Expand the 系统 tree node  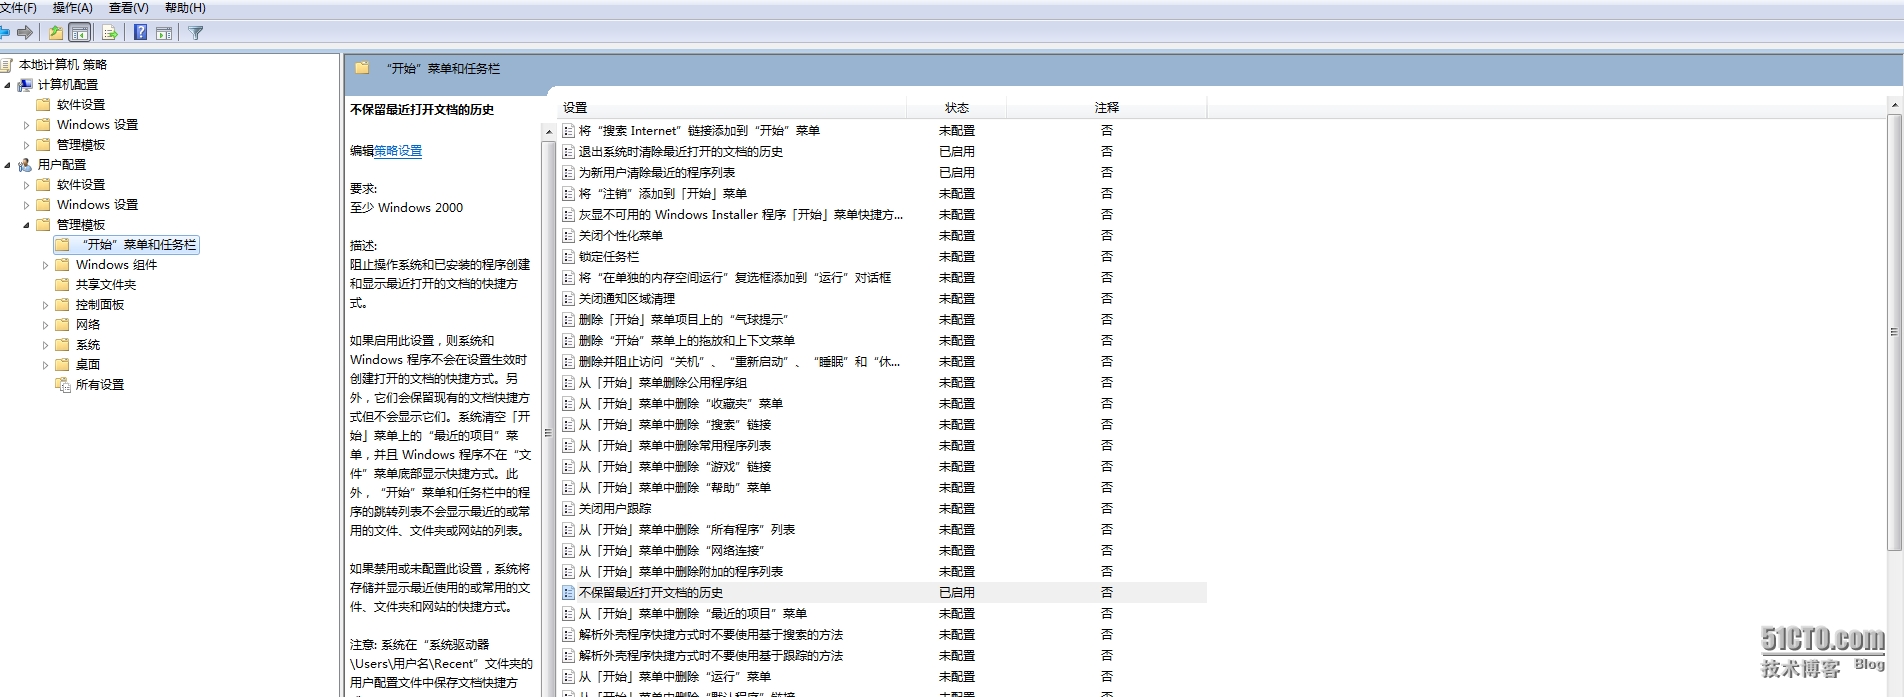click(45, 345)
